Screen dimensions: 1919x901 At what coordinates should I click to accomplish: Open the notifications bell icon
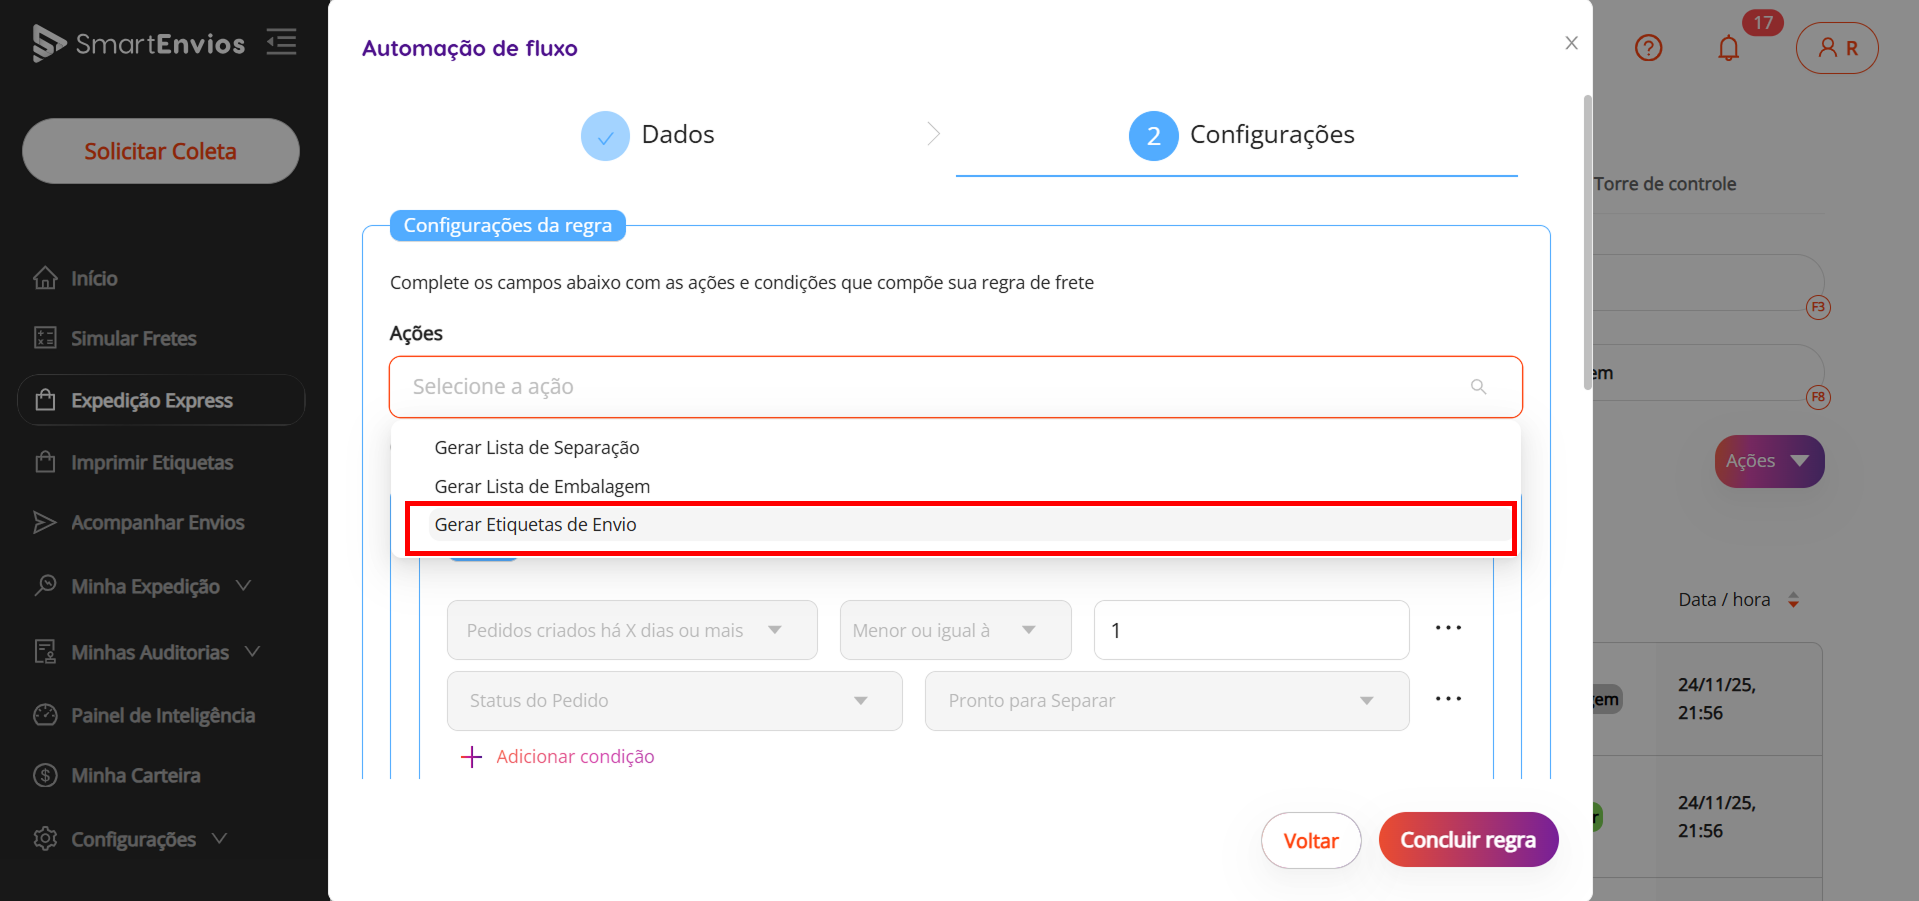[1728, 48]
